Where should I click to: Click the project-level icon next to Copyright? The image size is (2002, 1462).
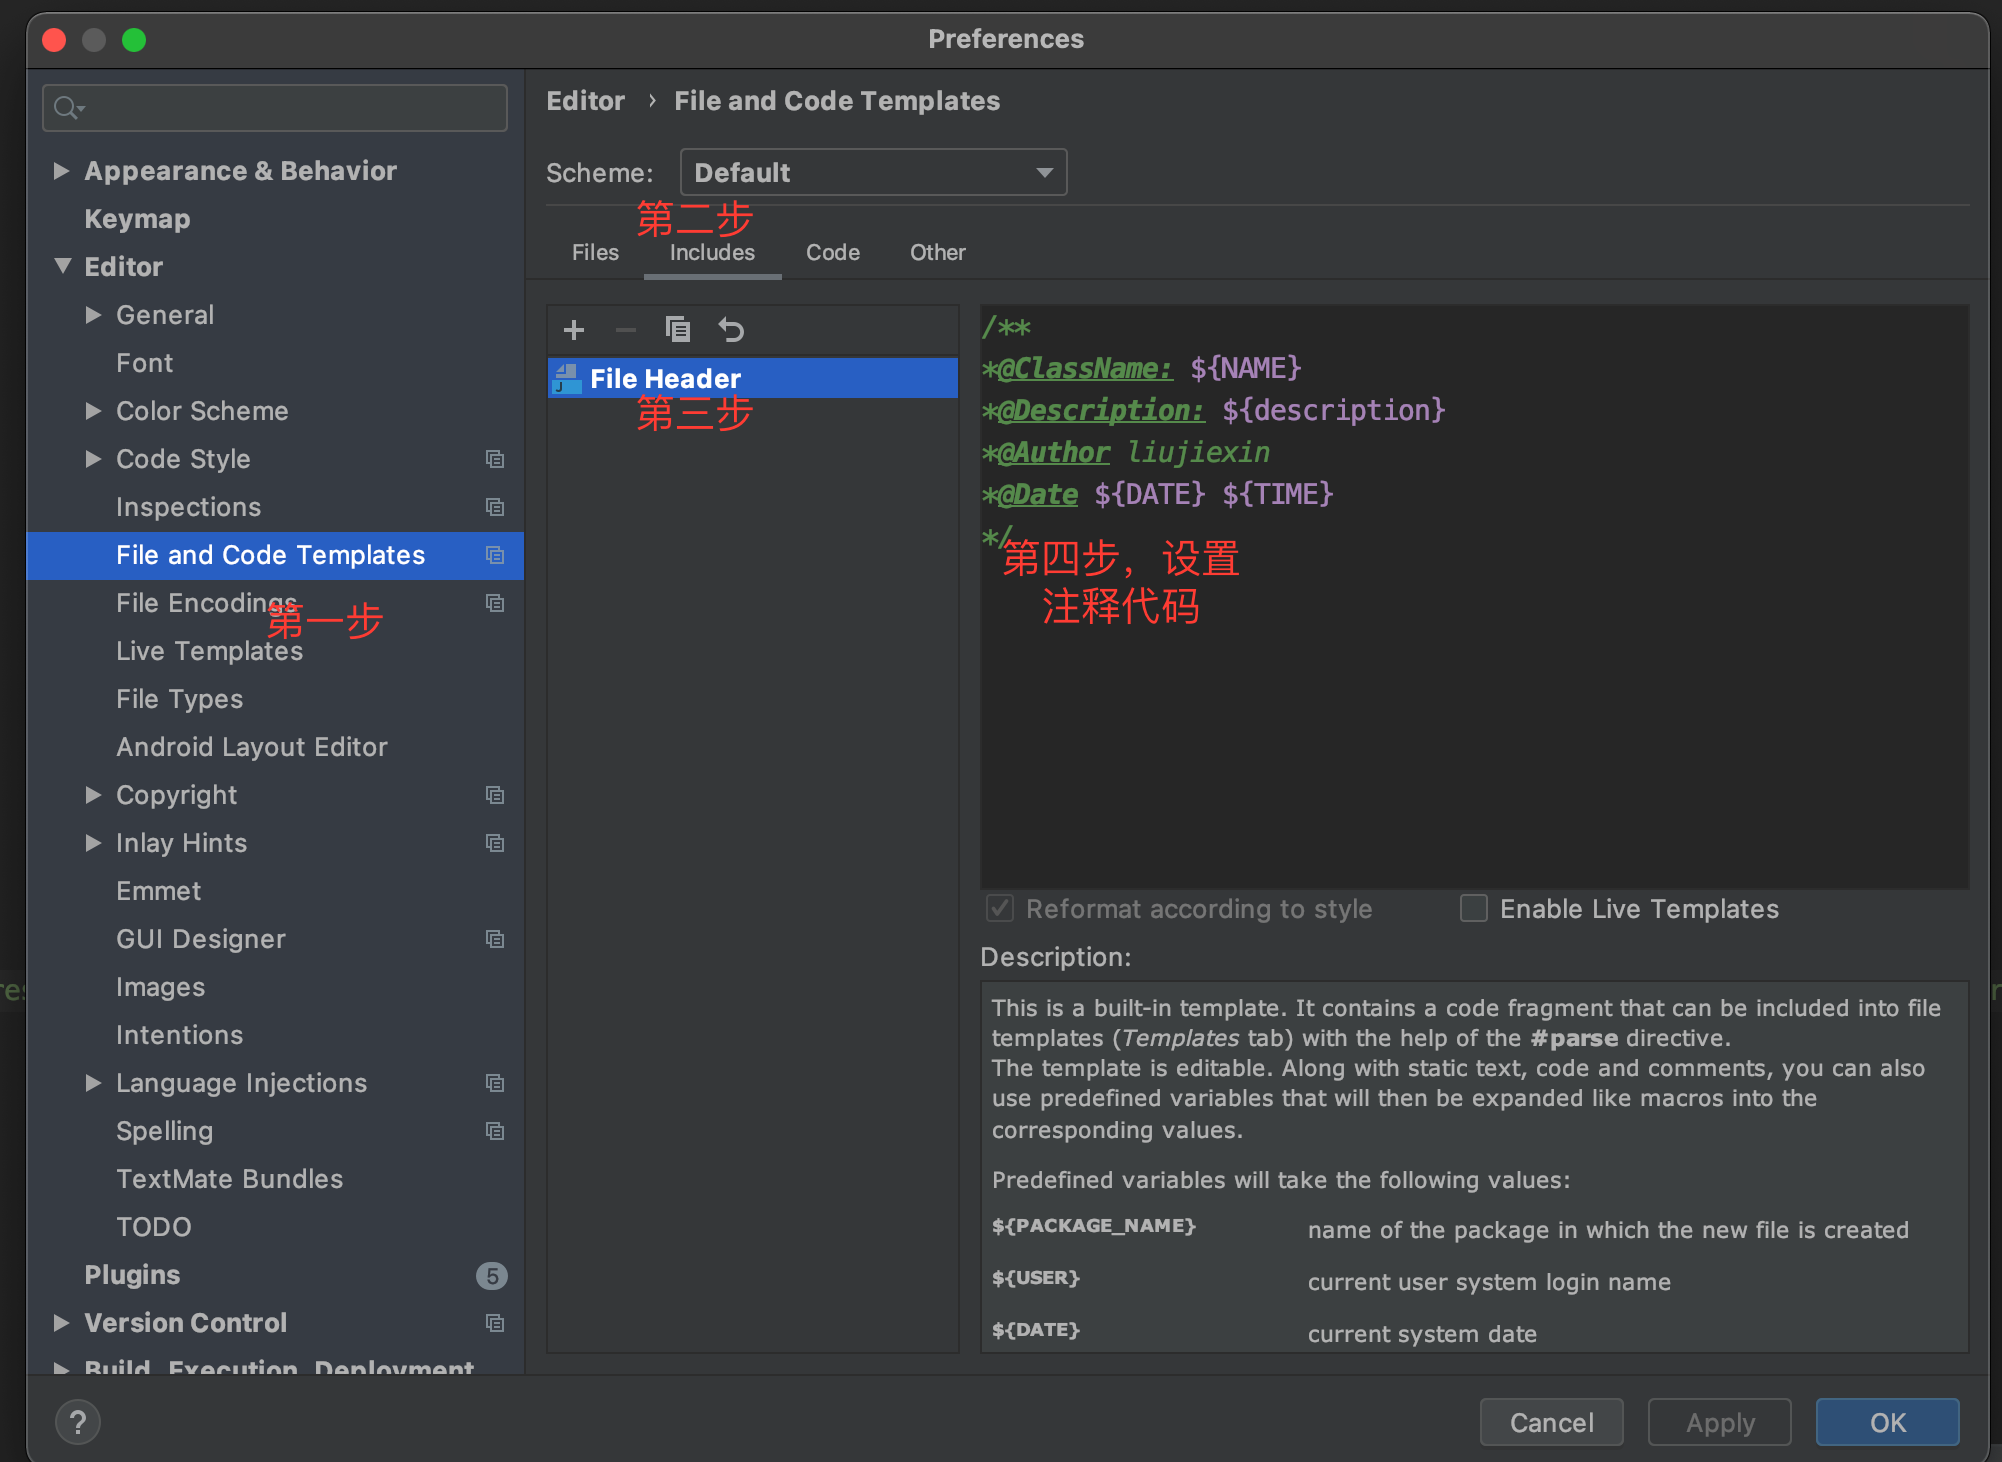tap(495, 795)
